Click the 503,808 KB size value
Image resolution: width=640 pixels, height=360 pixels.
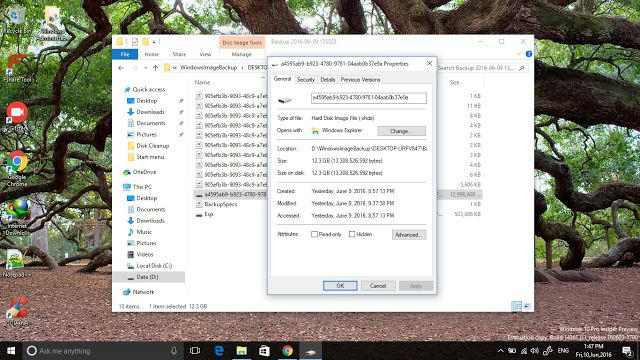click(467, 214)
